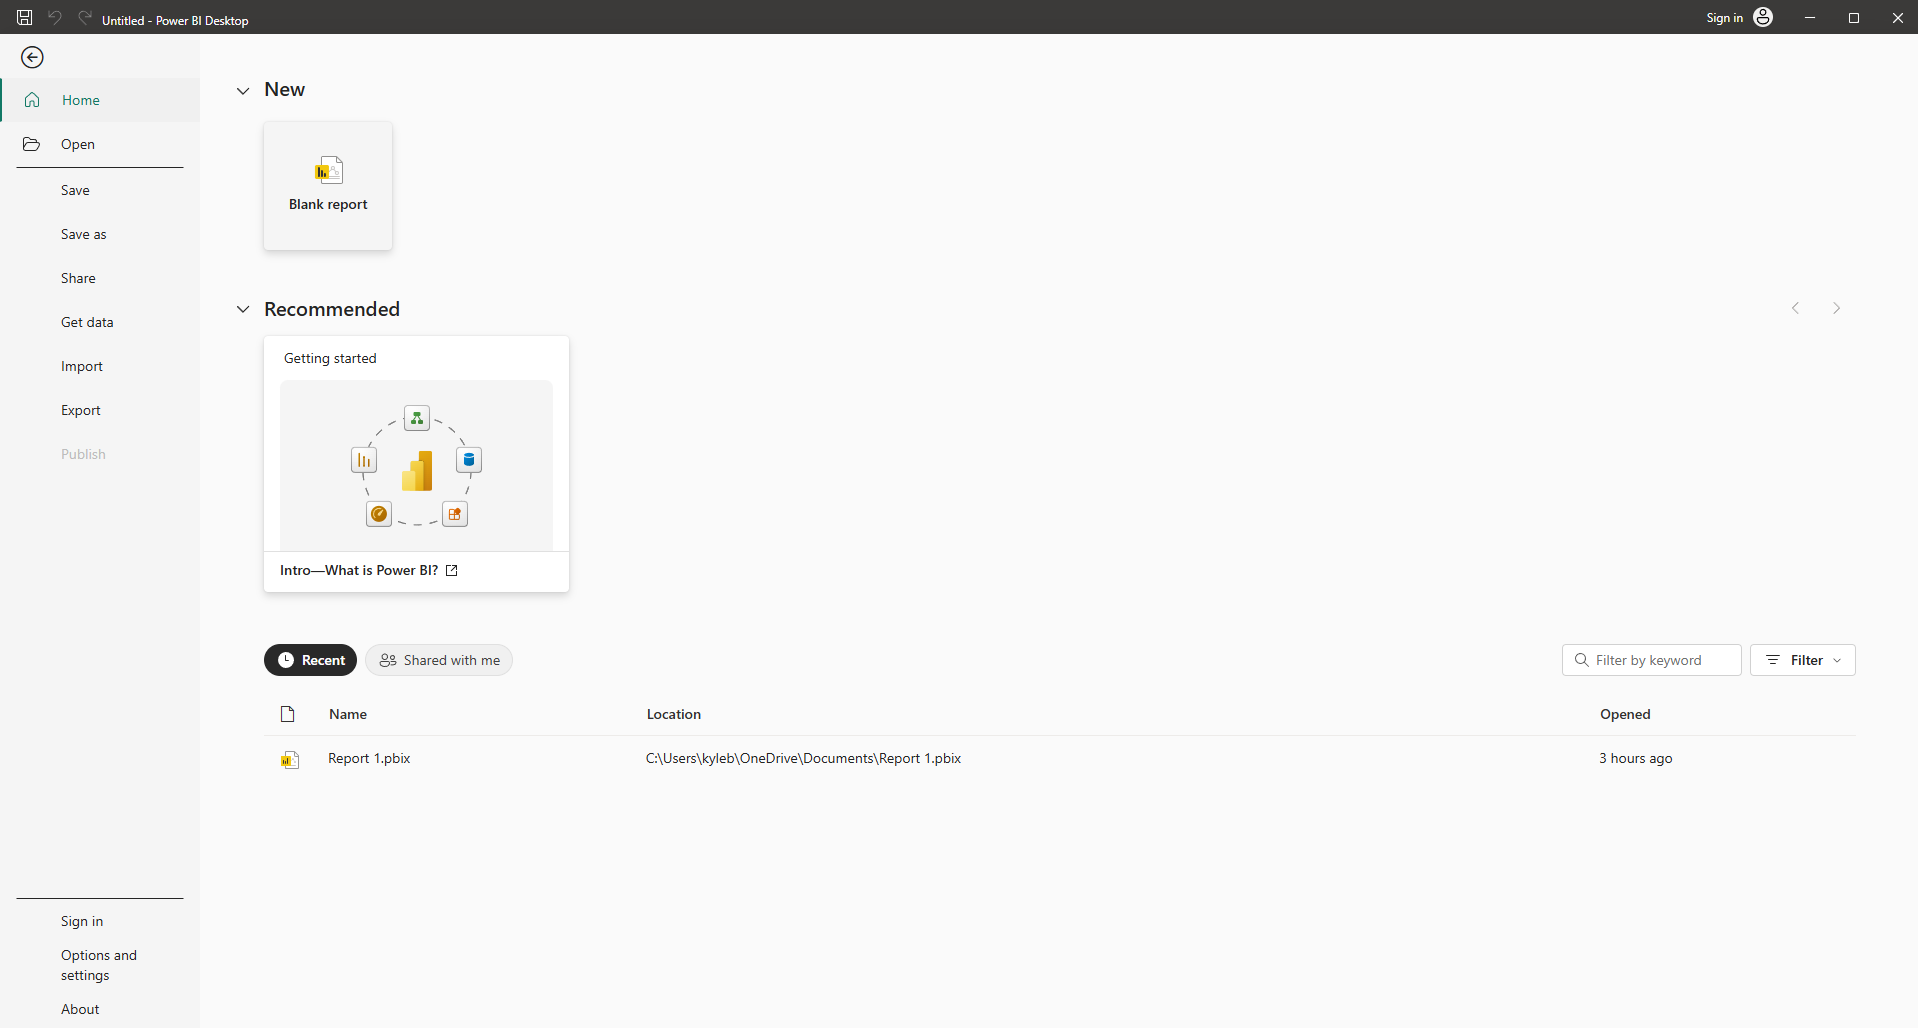This screenshot has height=1028, width=1918.
Task: Go to next recommended items arrow
Action: coord(1836,308)
